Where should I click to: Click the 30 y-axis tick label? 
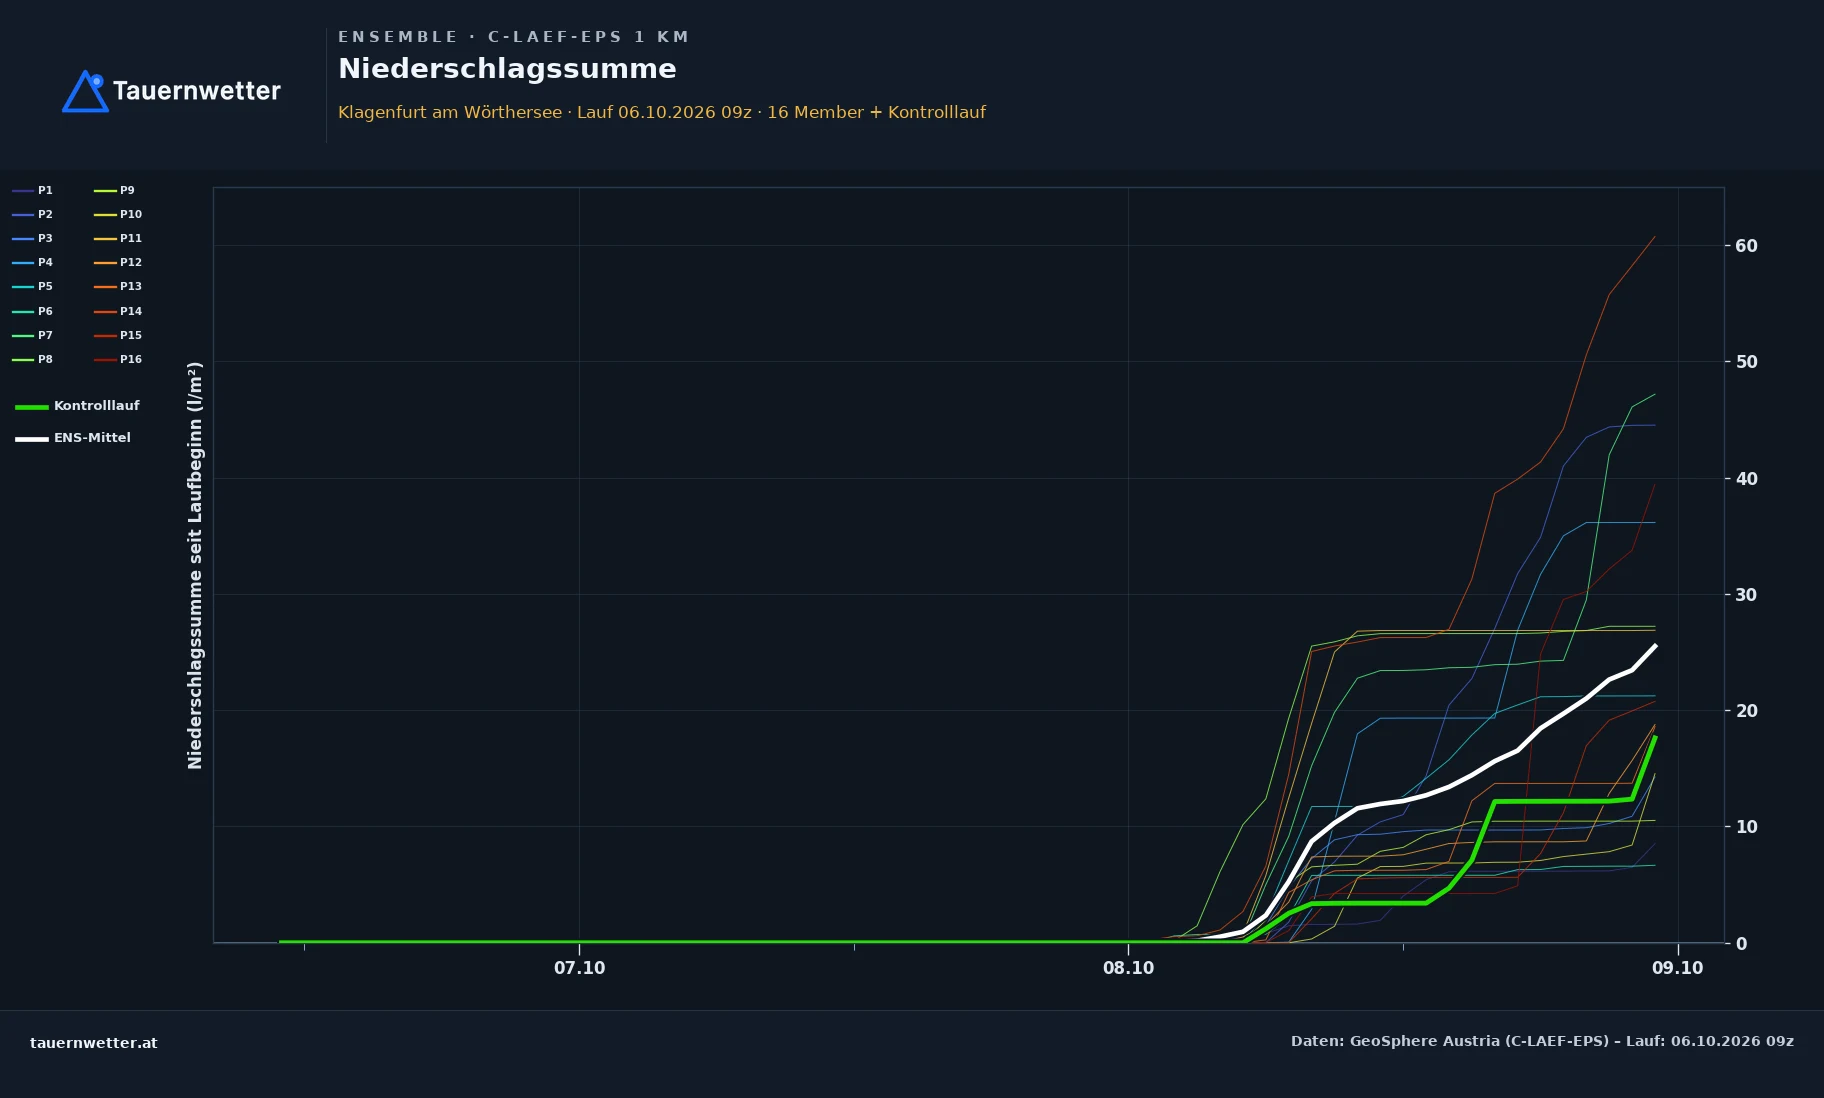(1746, 595)
